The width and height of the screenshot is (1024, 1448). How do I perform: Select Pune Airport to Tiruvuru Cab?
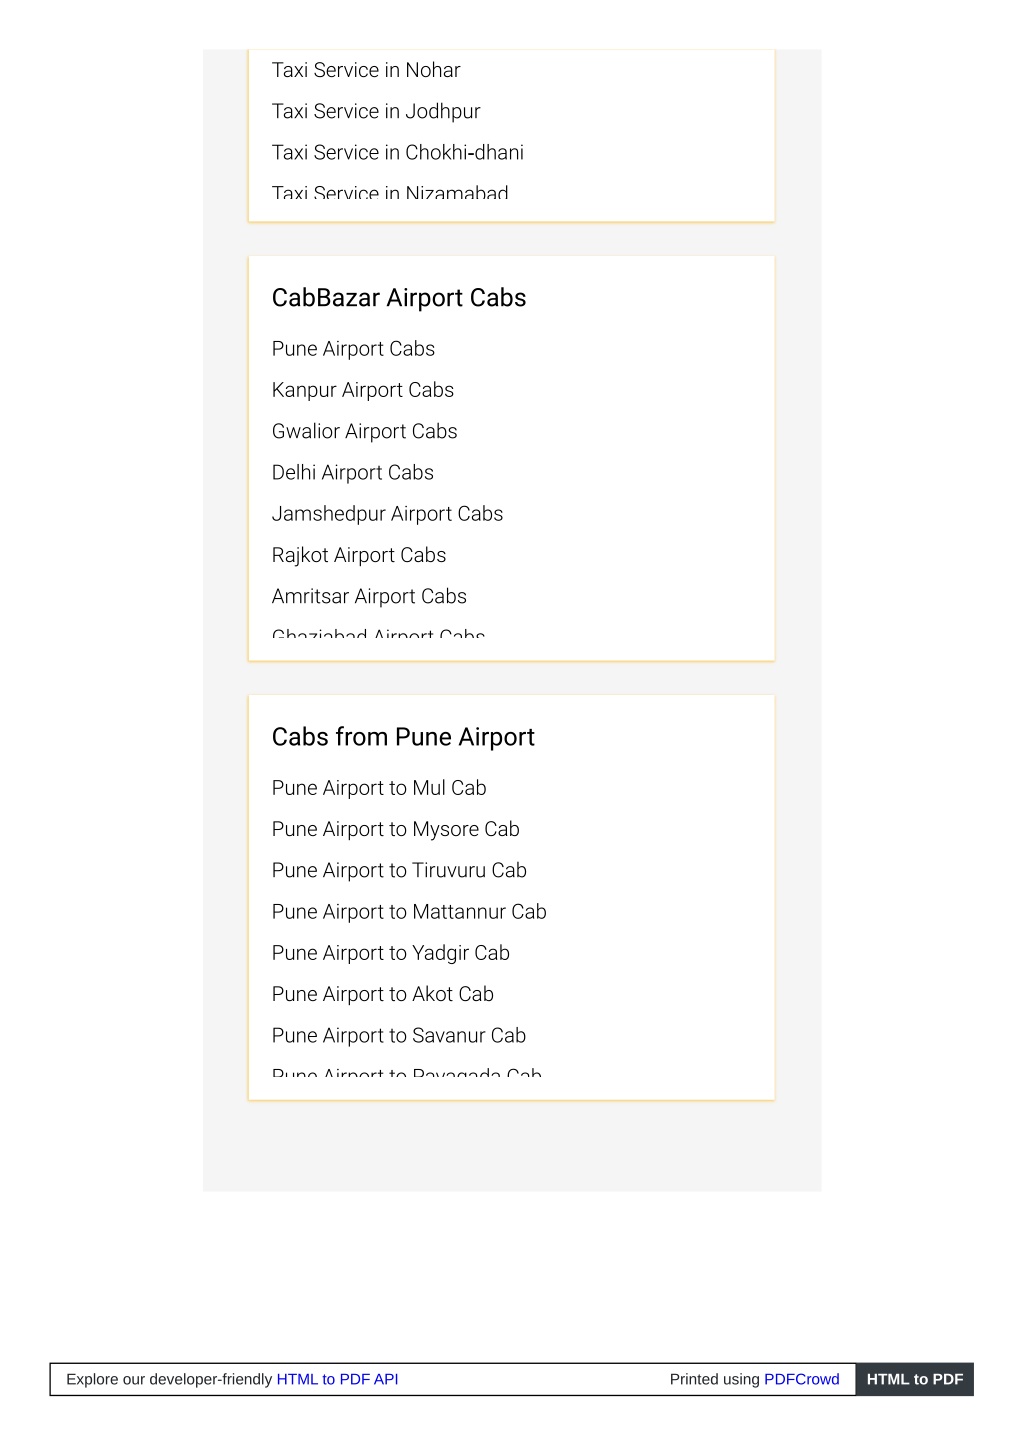click(x=399, y=870)
